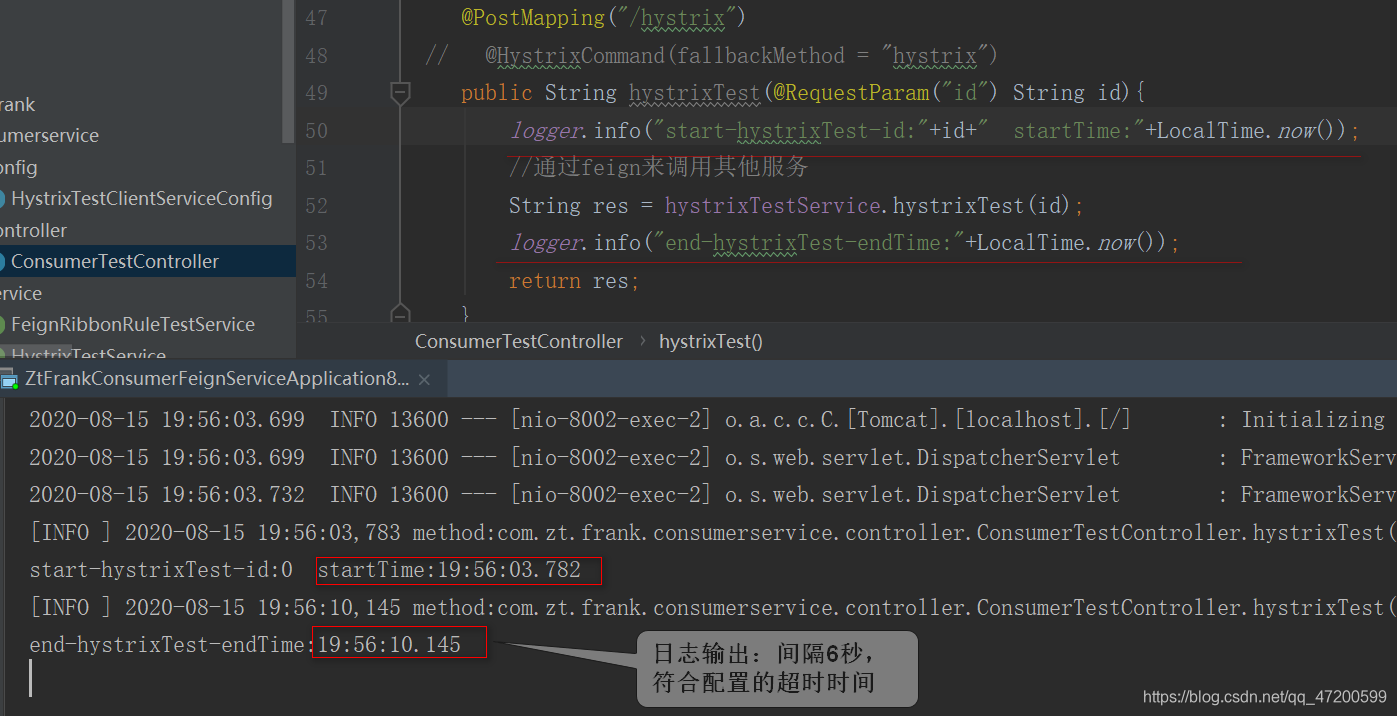
Task: Select the 'ervice' package folder in the tree
Action: pos(21,293)
